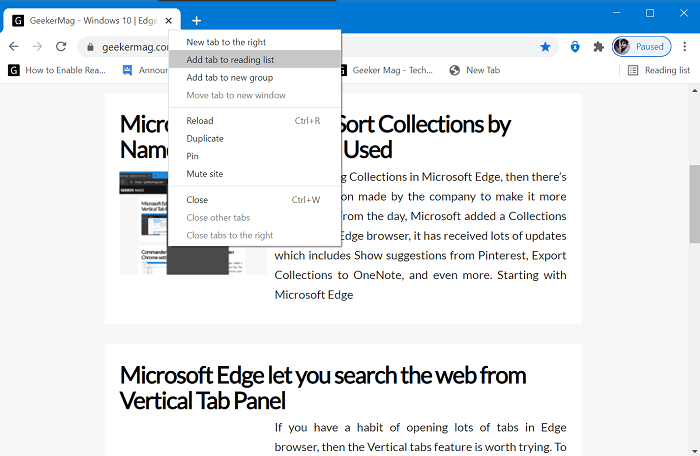Image resolution: width=700 pixels, height=456 pixels.
Task: Click the bookmark star icon
Action: [545, 46]
